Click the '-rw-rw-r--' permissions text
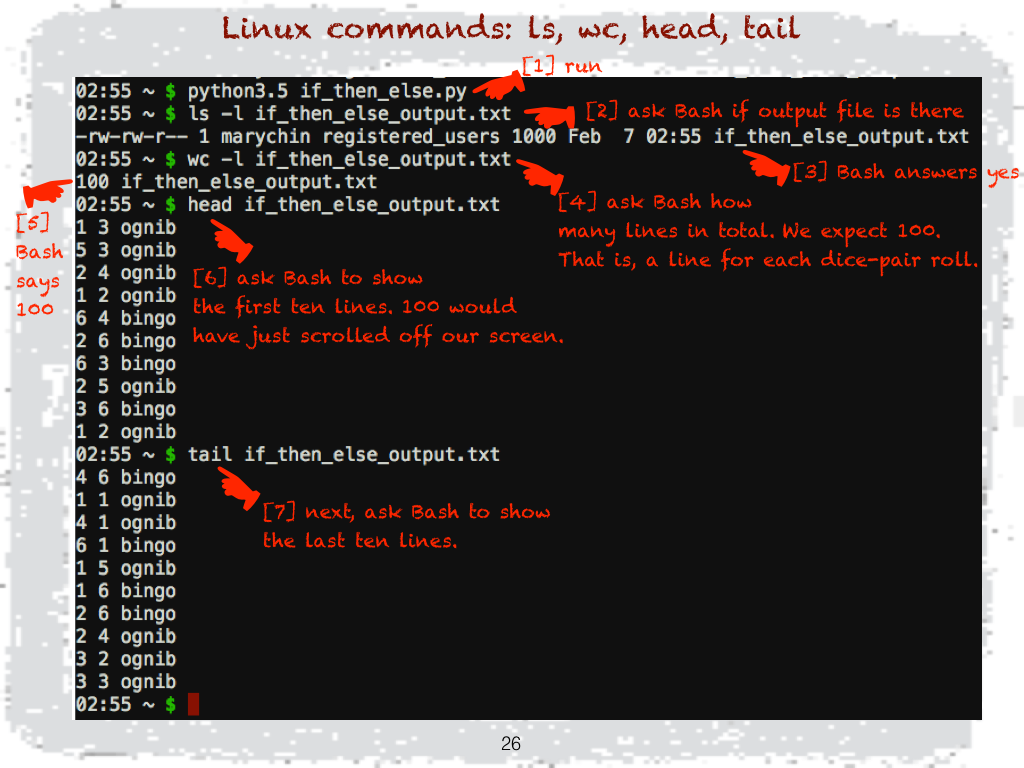1024x768 pixels. point(131,136)
